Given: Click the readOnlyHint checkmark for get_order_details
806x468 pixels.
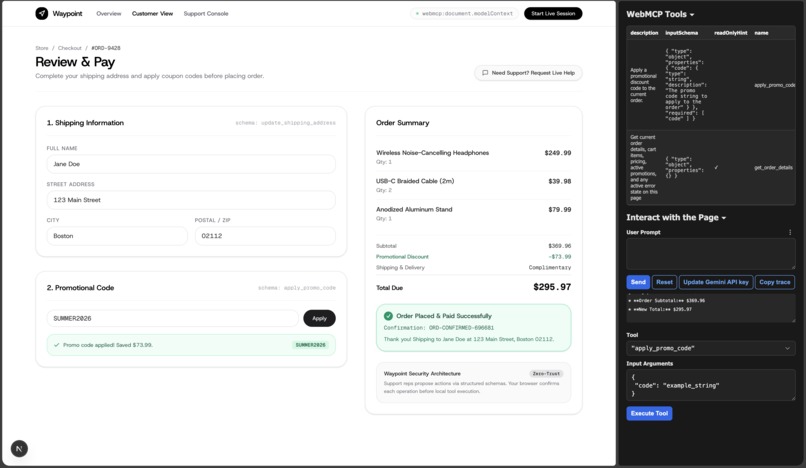Looking at the screenshot, I should tap(716, 168).
